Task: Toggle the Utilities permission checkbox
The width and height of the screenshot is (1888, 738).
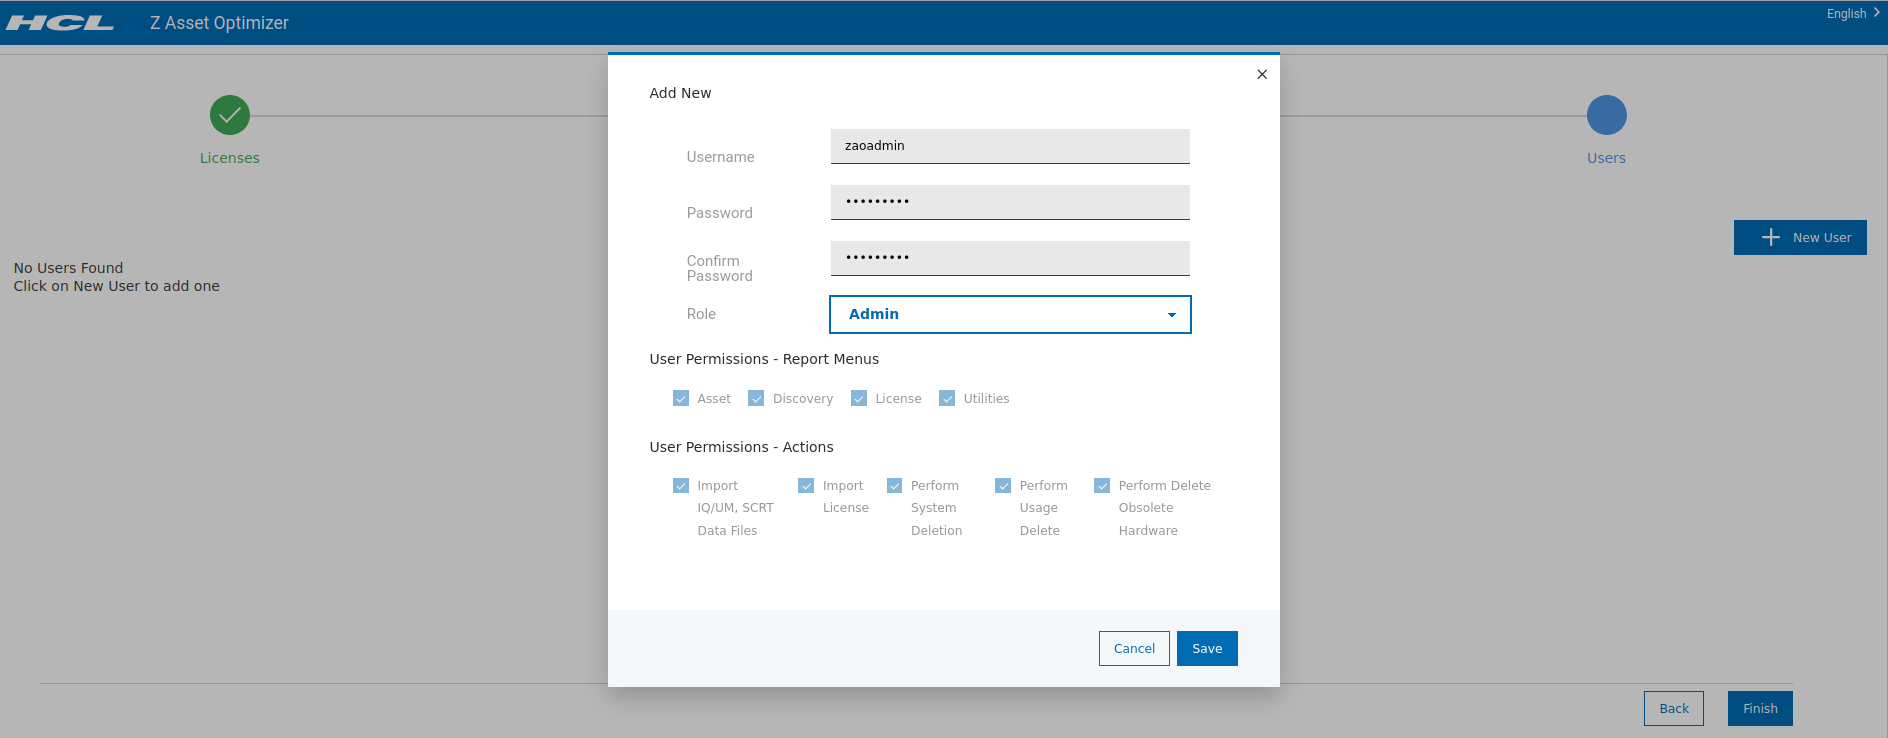Action: pos(947,398)
